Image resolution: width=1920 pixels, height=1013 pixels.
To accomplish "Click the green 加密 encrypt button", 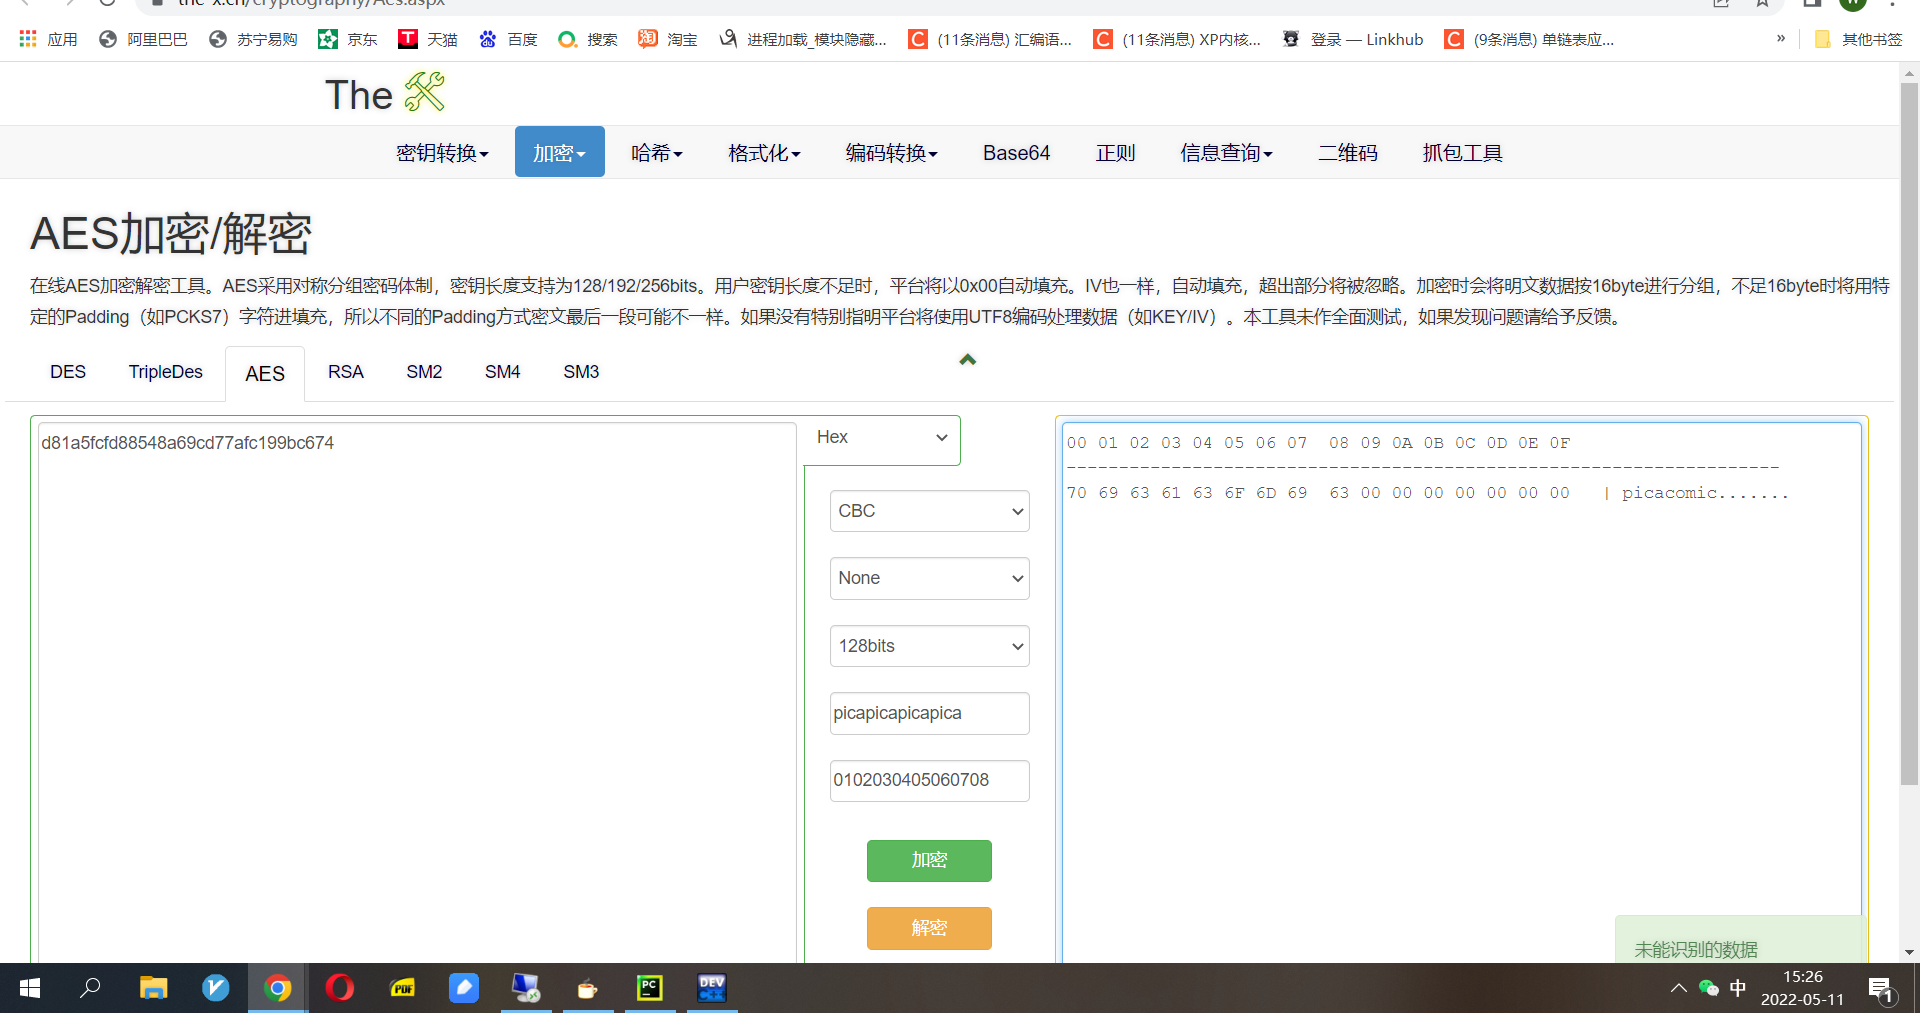I will (929, 861).
